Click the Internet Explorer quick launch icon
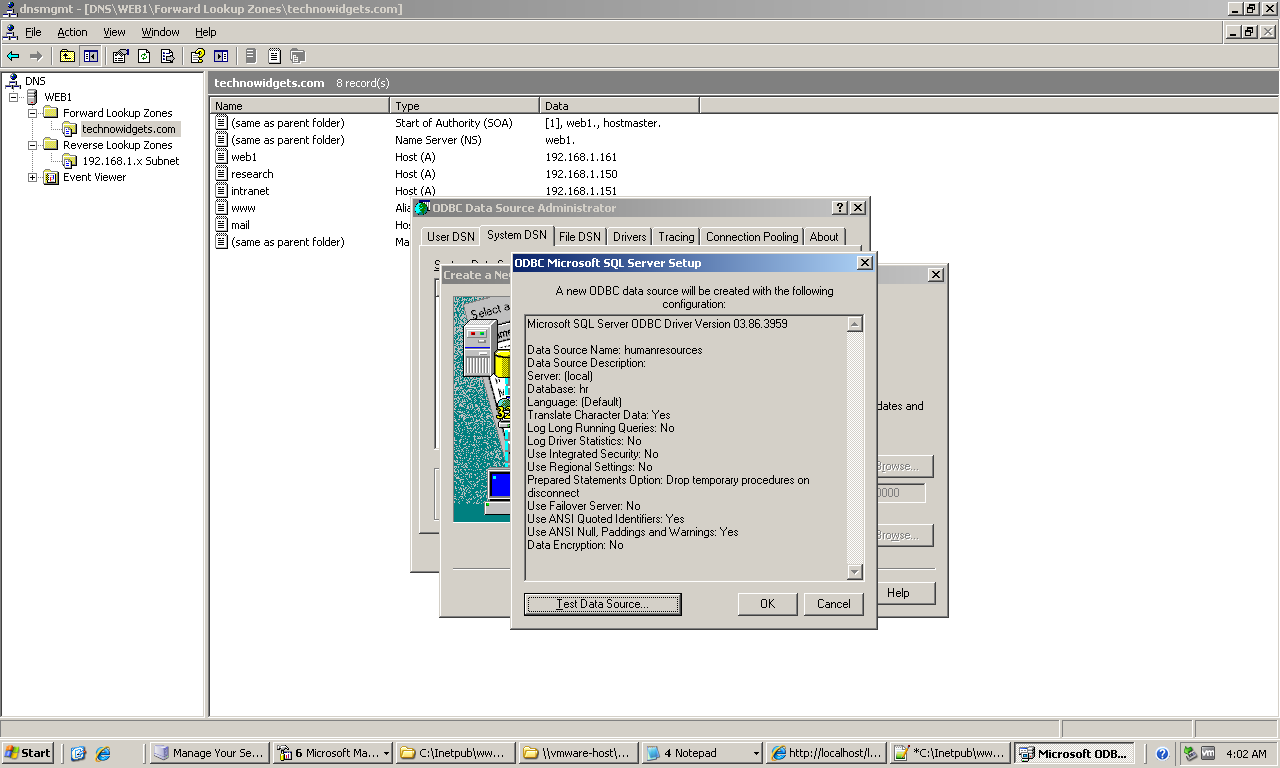This screenshot has width=1280, height=768. (x=102, y=754)
